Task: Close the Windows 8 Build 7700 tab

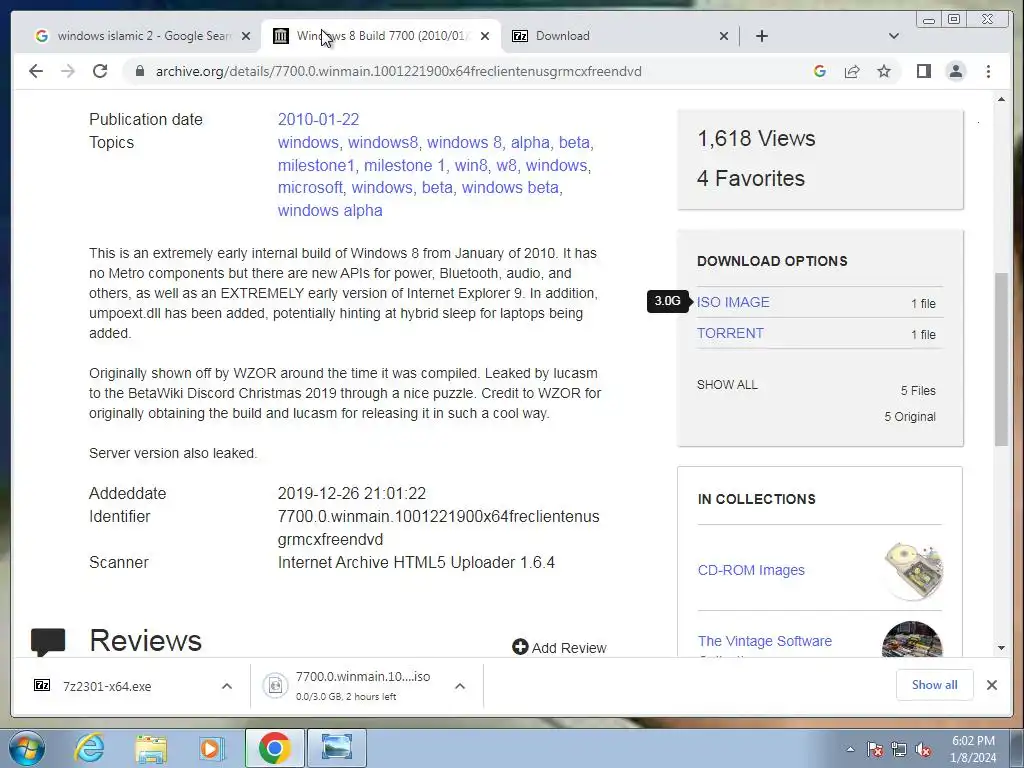Action: (485, 36)
